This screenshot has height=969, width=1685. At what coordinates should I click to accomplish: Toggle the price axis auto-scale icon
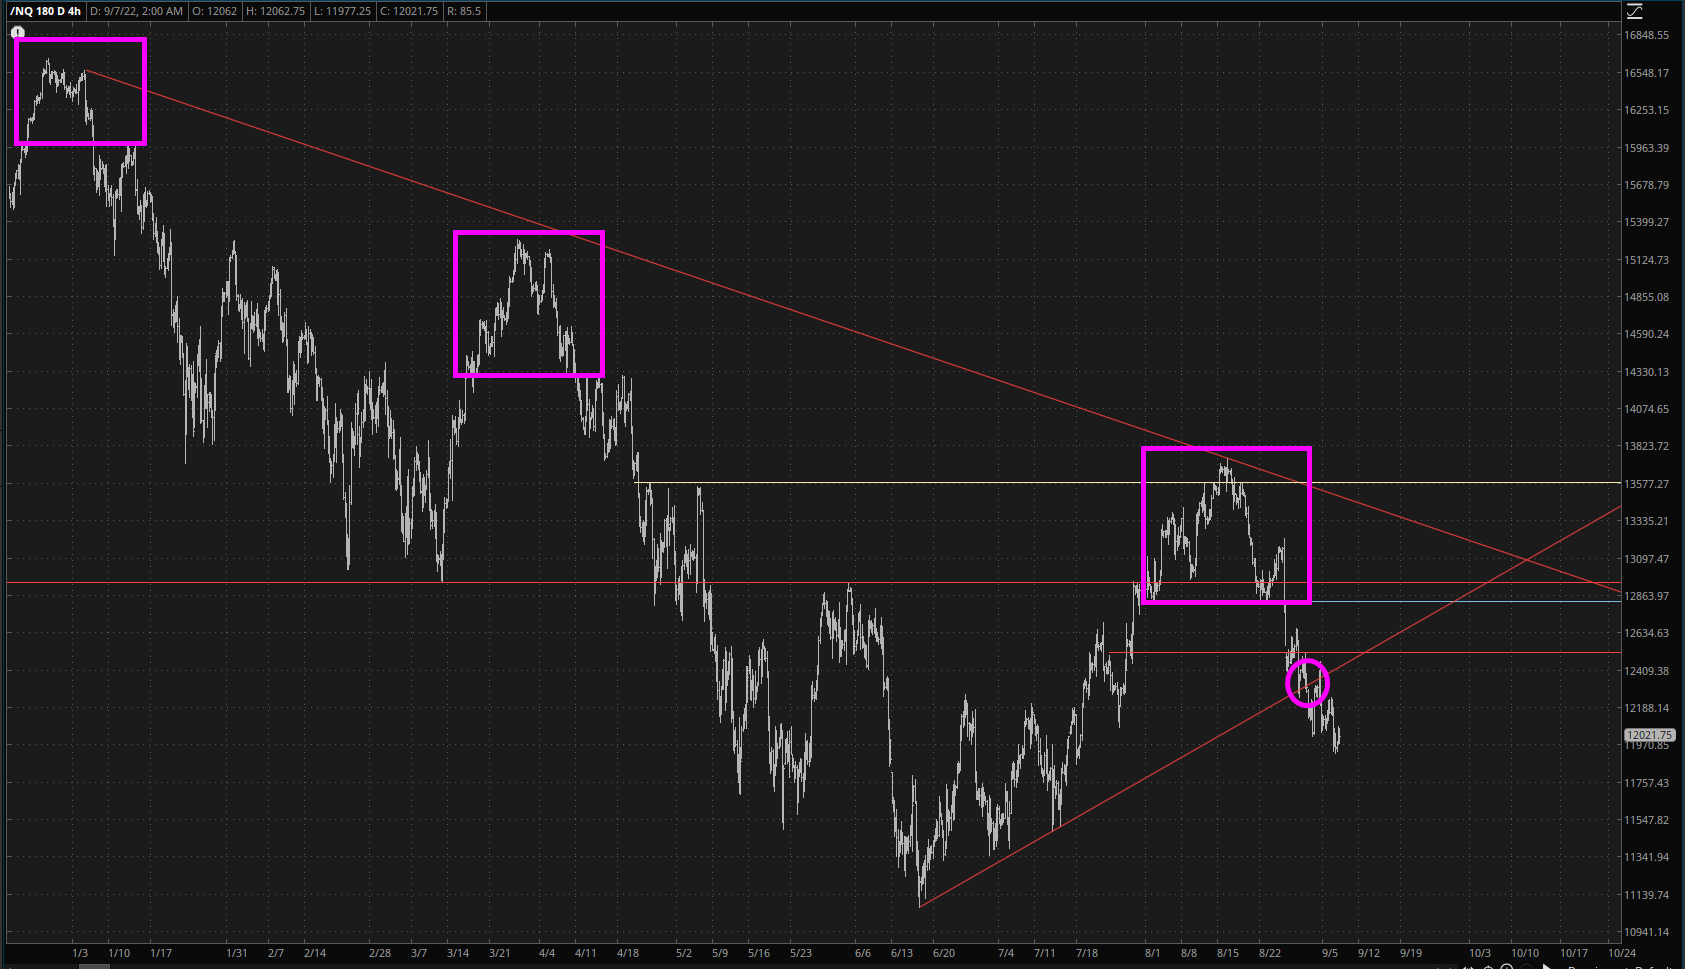[1634, 11]
